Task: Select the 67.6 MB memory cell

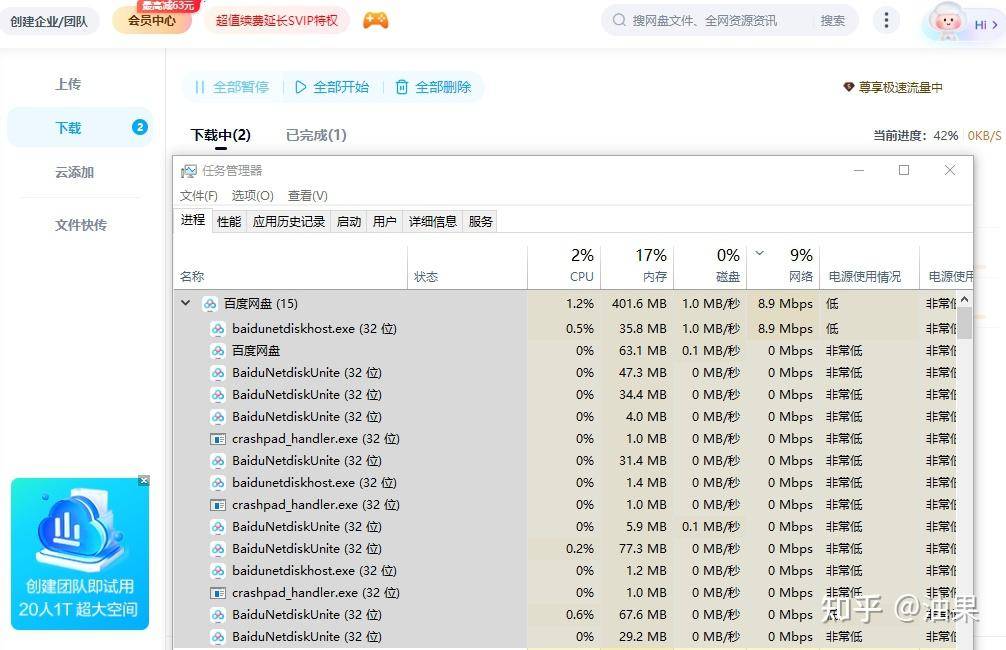Action: click(643, 615)
